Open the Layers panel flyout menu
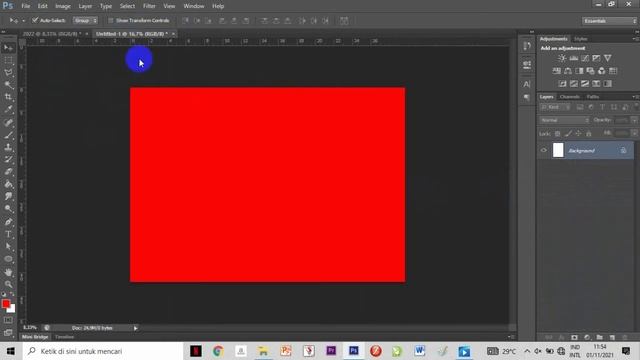Image resolution: width=640 pixels, height=360 pixels. [635, 97]
